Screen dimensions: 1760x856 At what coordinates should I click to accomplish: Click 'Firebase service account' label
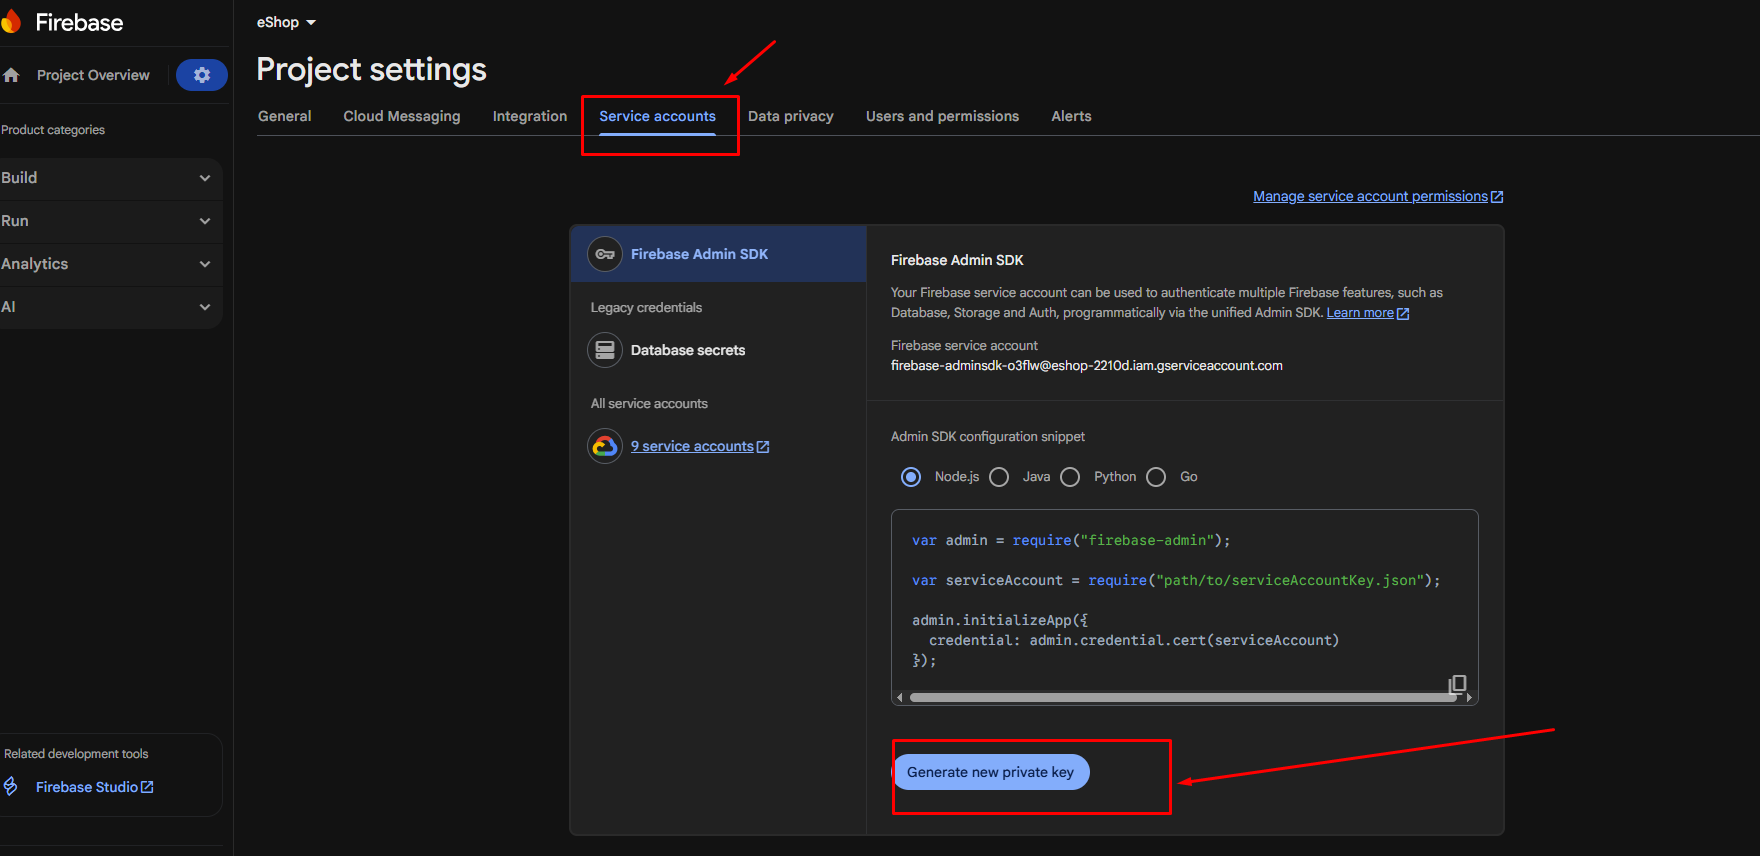tap(964, 346)
